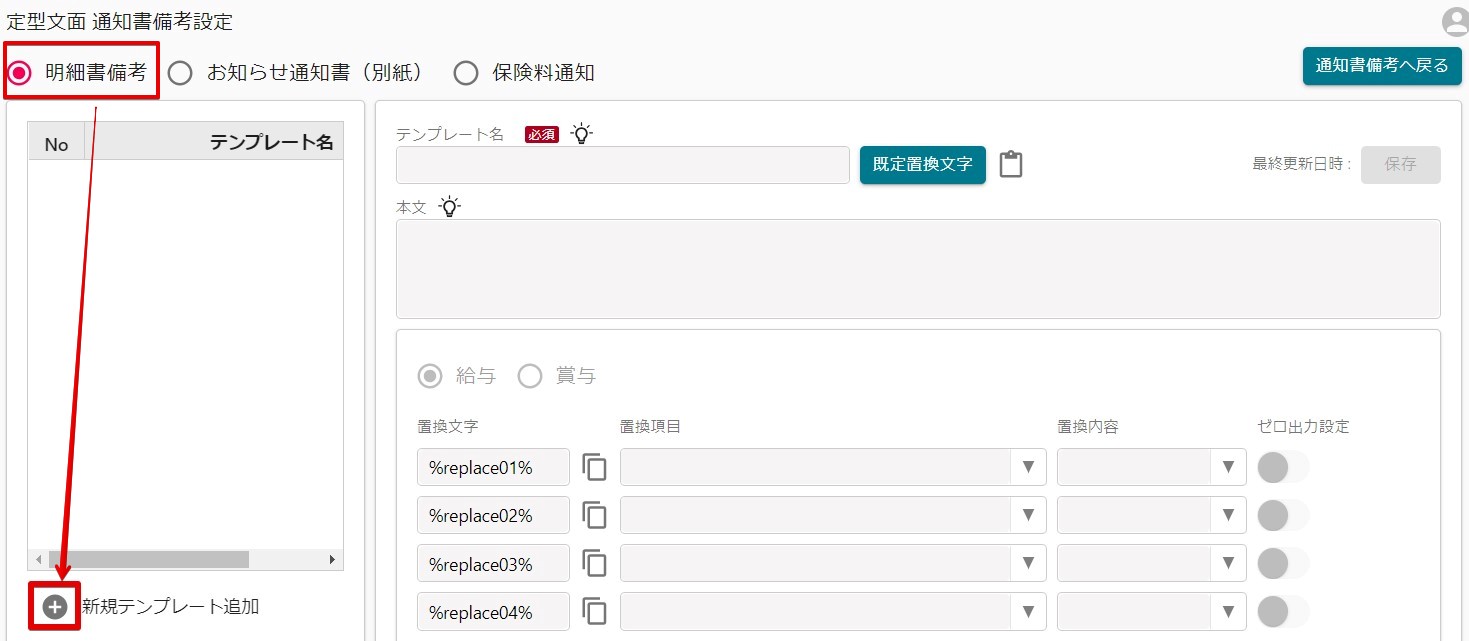Click the 必須 badge
The height and width of the screenshot is (641, 1469).
pos(541,134)
